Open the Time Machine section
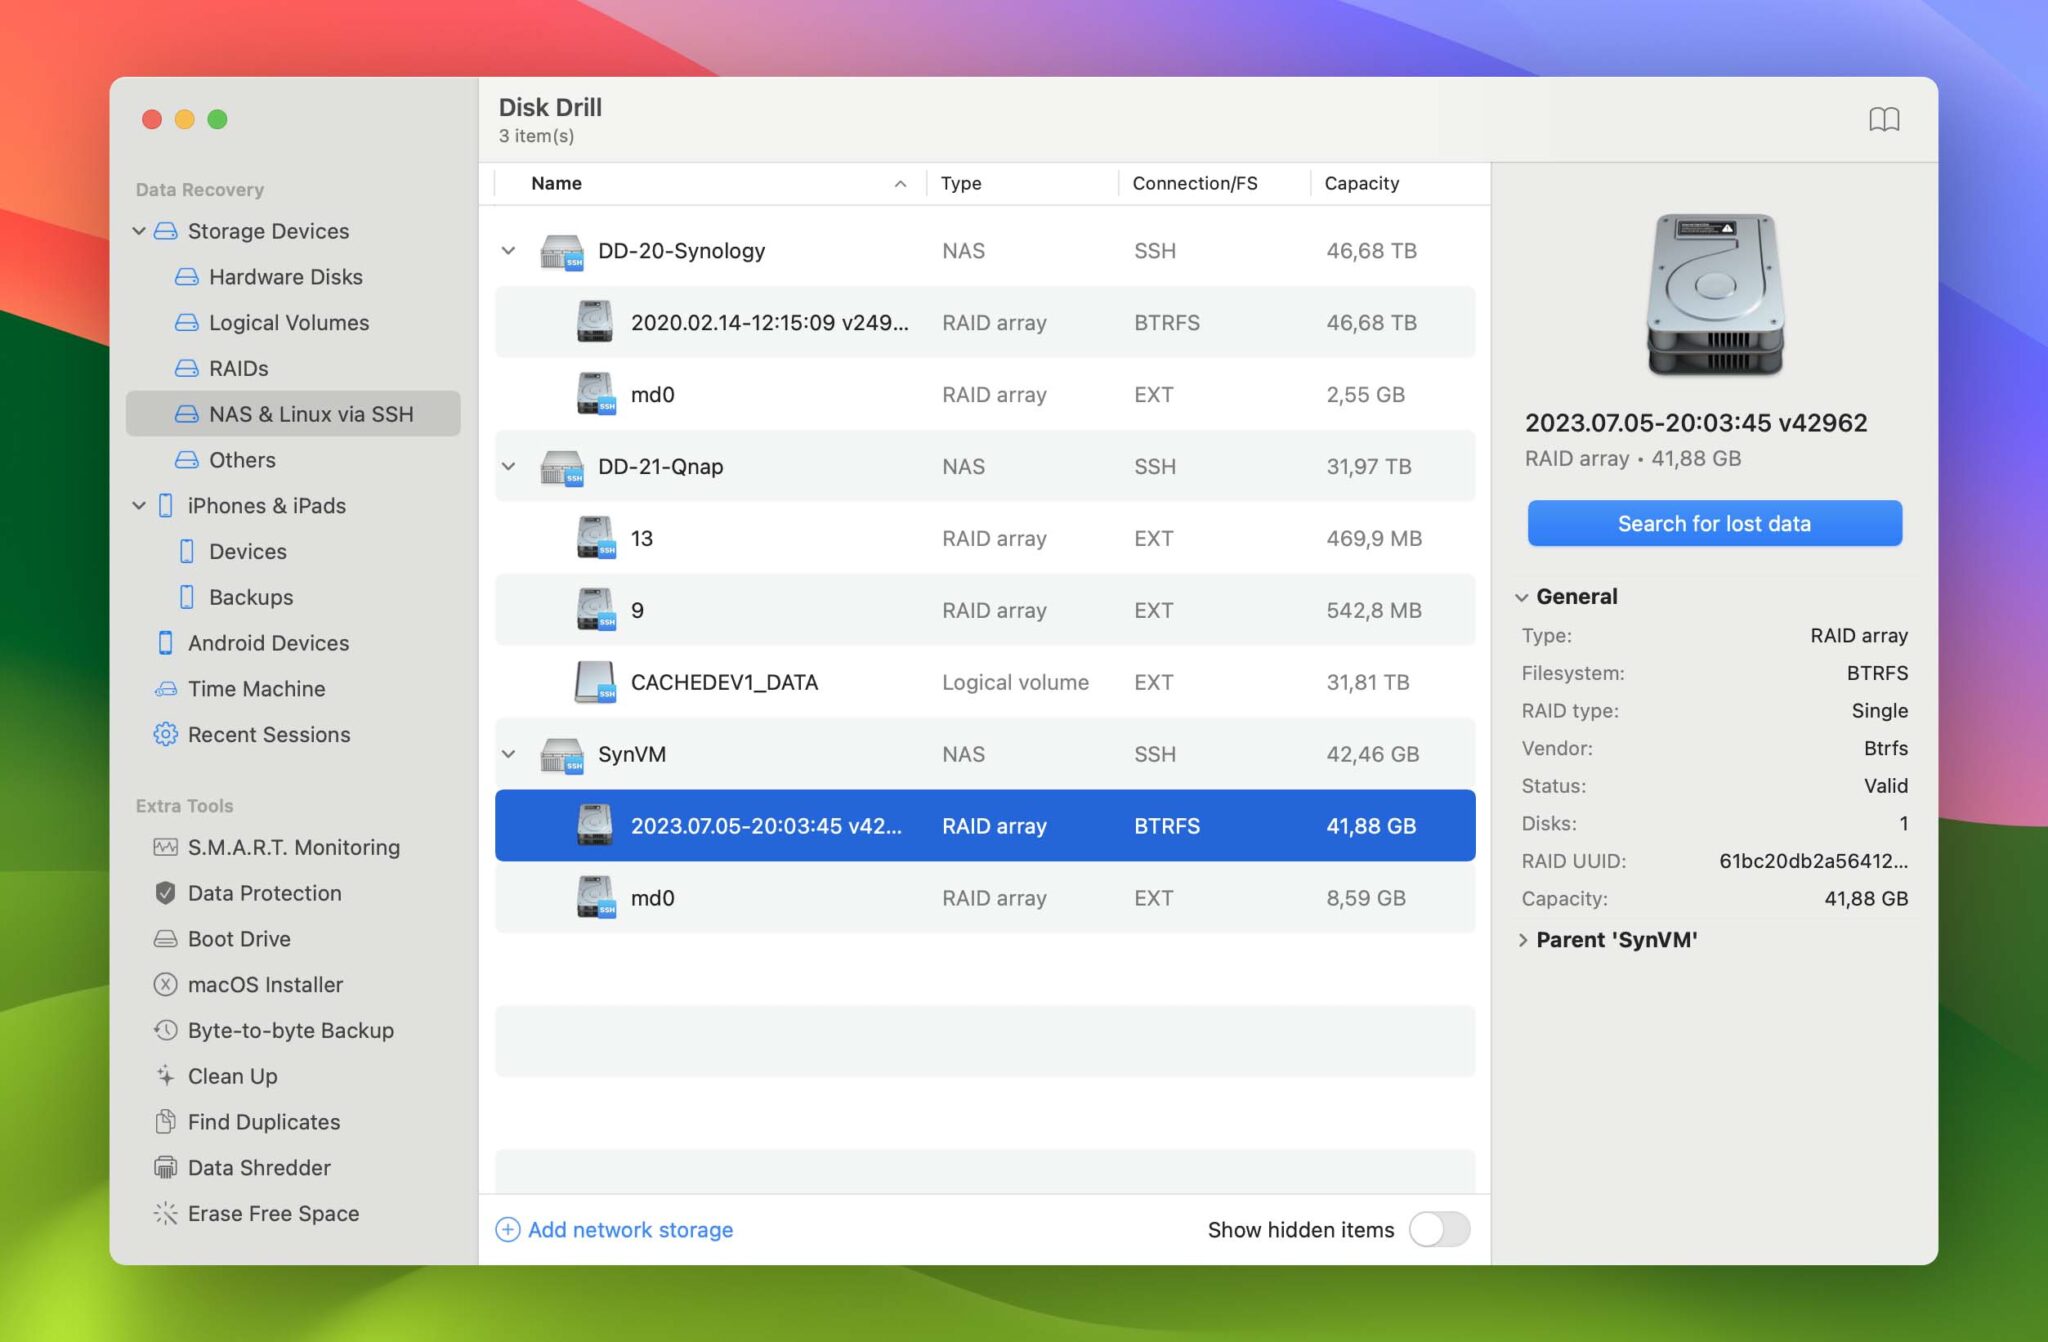The width and height of the screenshot is (2048, 1342). pos(255,688)
